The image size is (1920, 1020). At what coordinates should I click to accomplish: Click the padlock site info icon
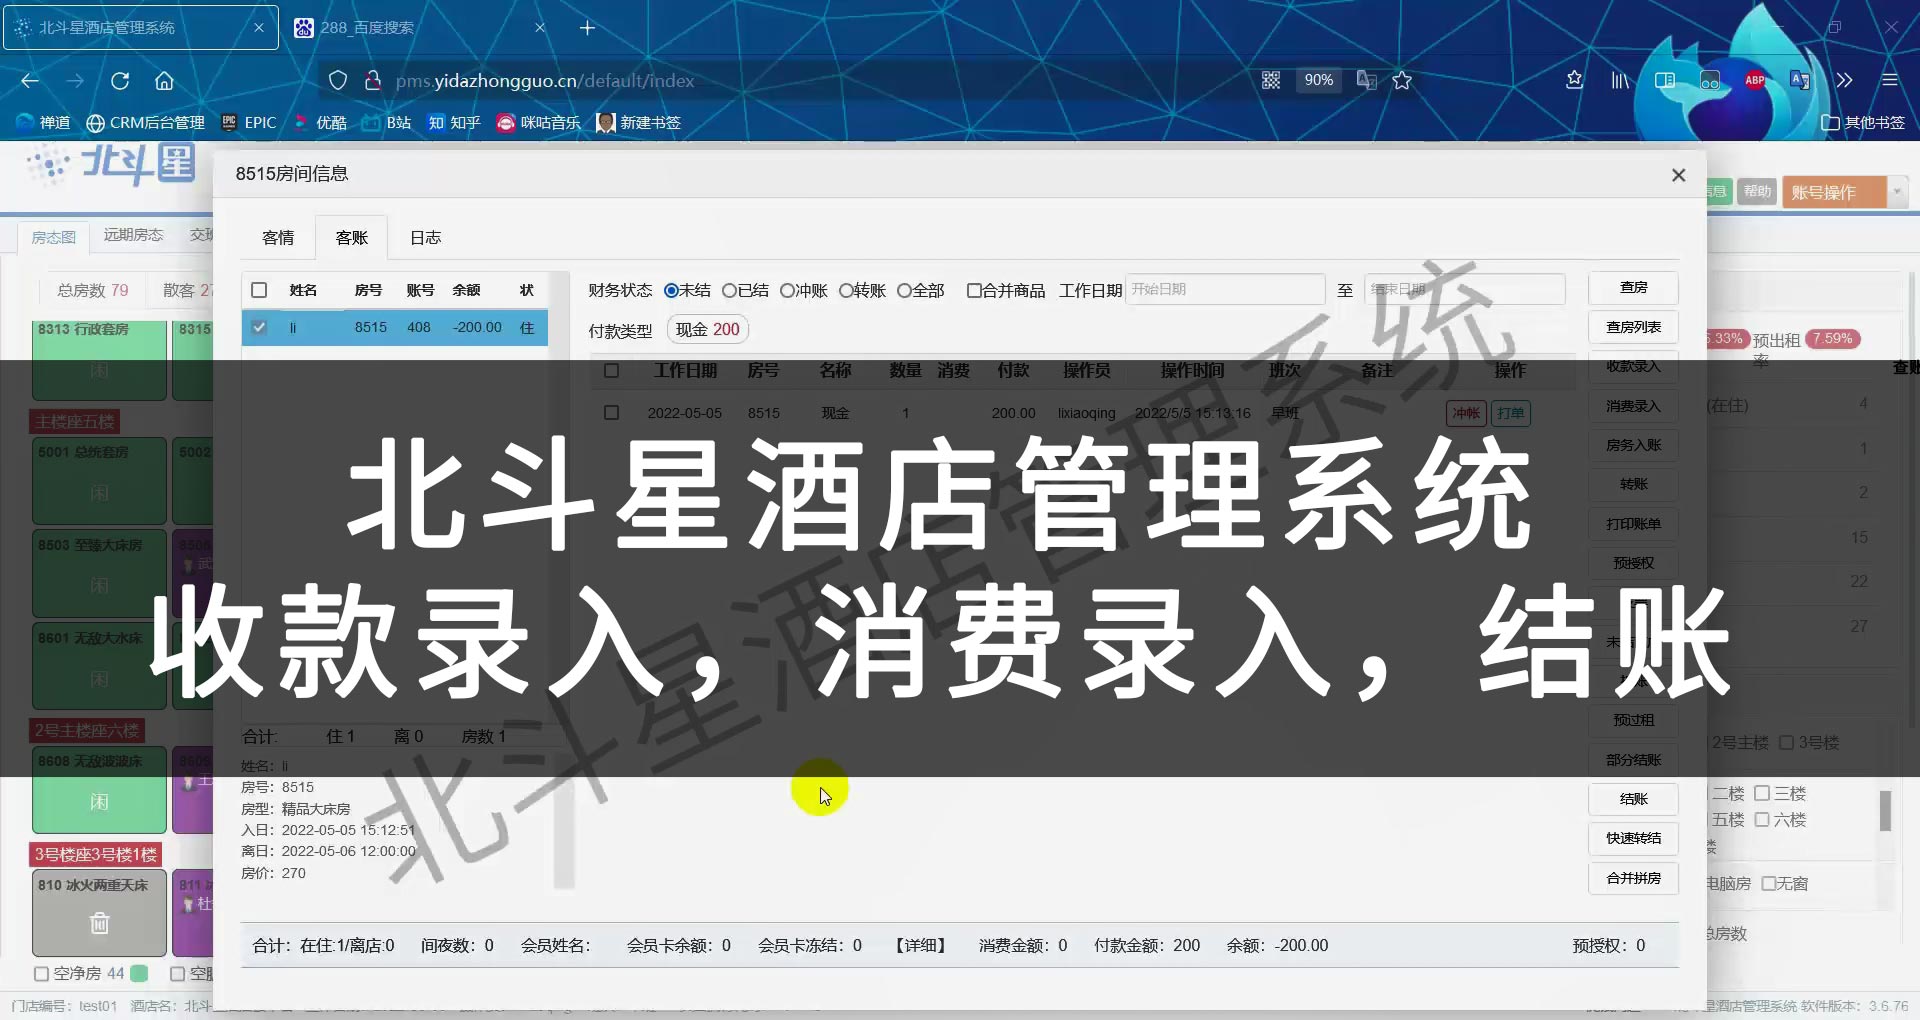point(372,80)
